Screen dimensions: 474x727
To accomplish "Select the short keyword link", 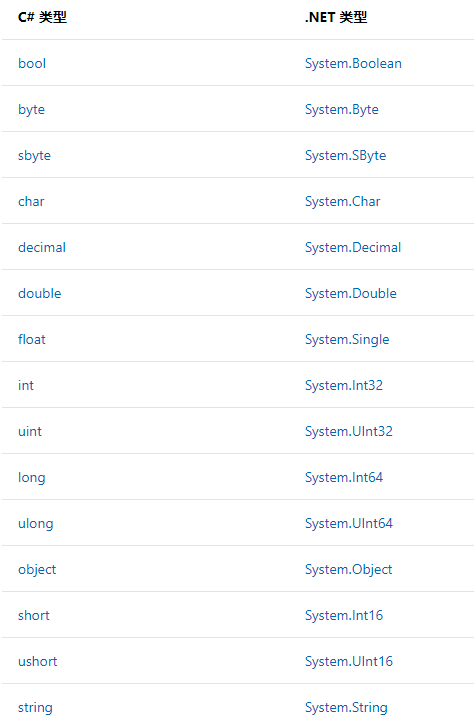I will point(33,616).
